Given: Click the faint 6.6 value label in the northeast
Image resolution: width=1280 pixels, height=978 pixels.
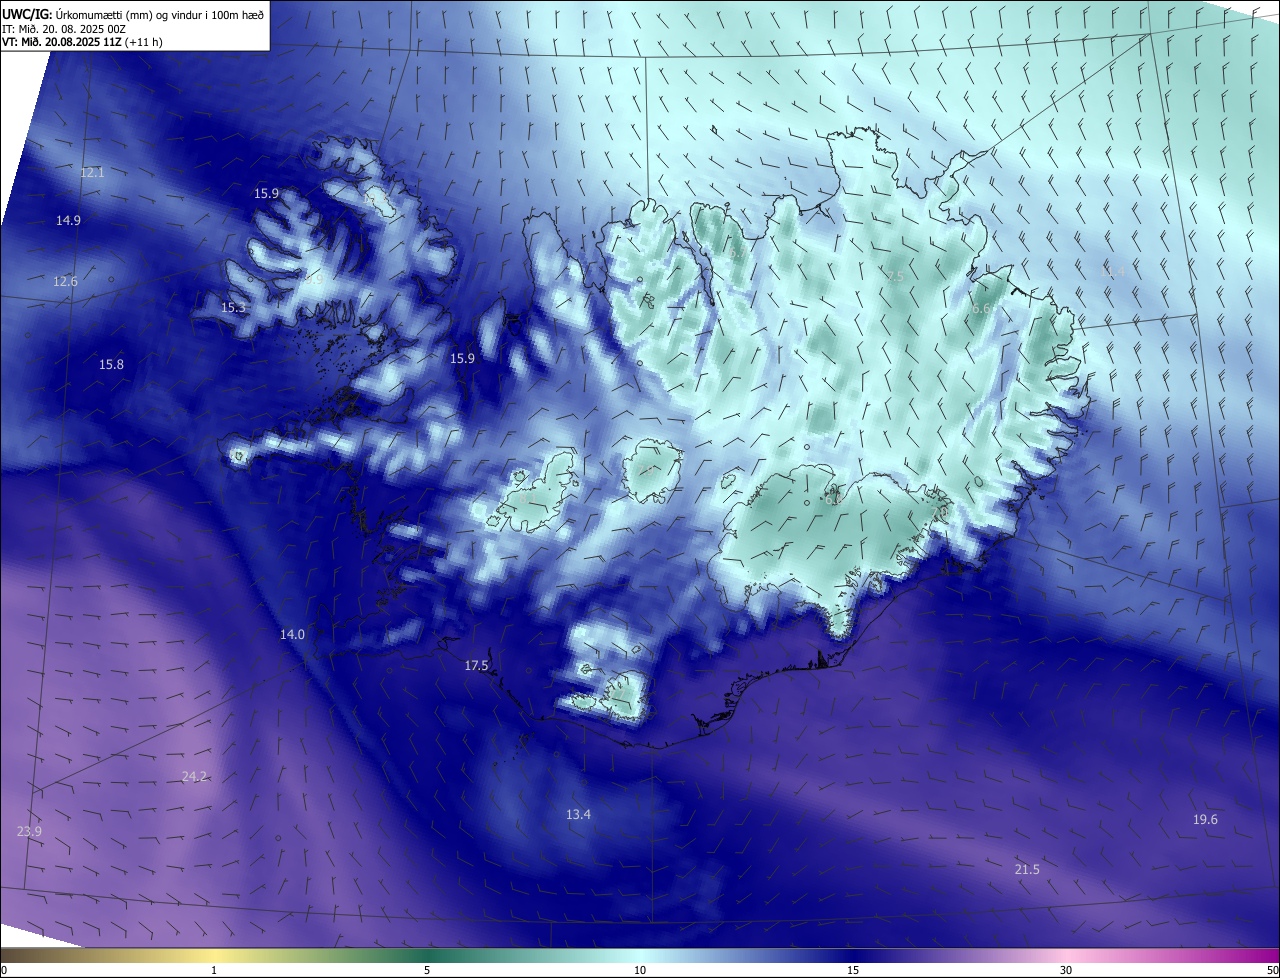Looking at the screenshot, I should point(980,309).
